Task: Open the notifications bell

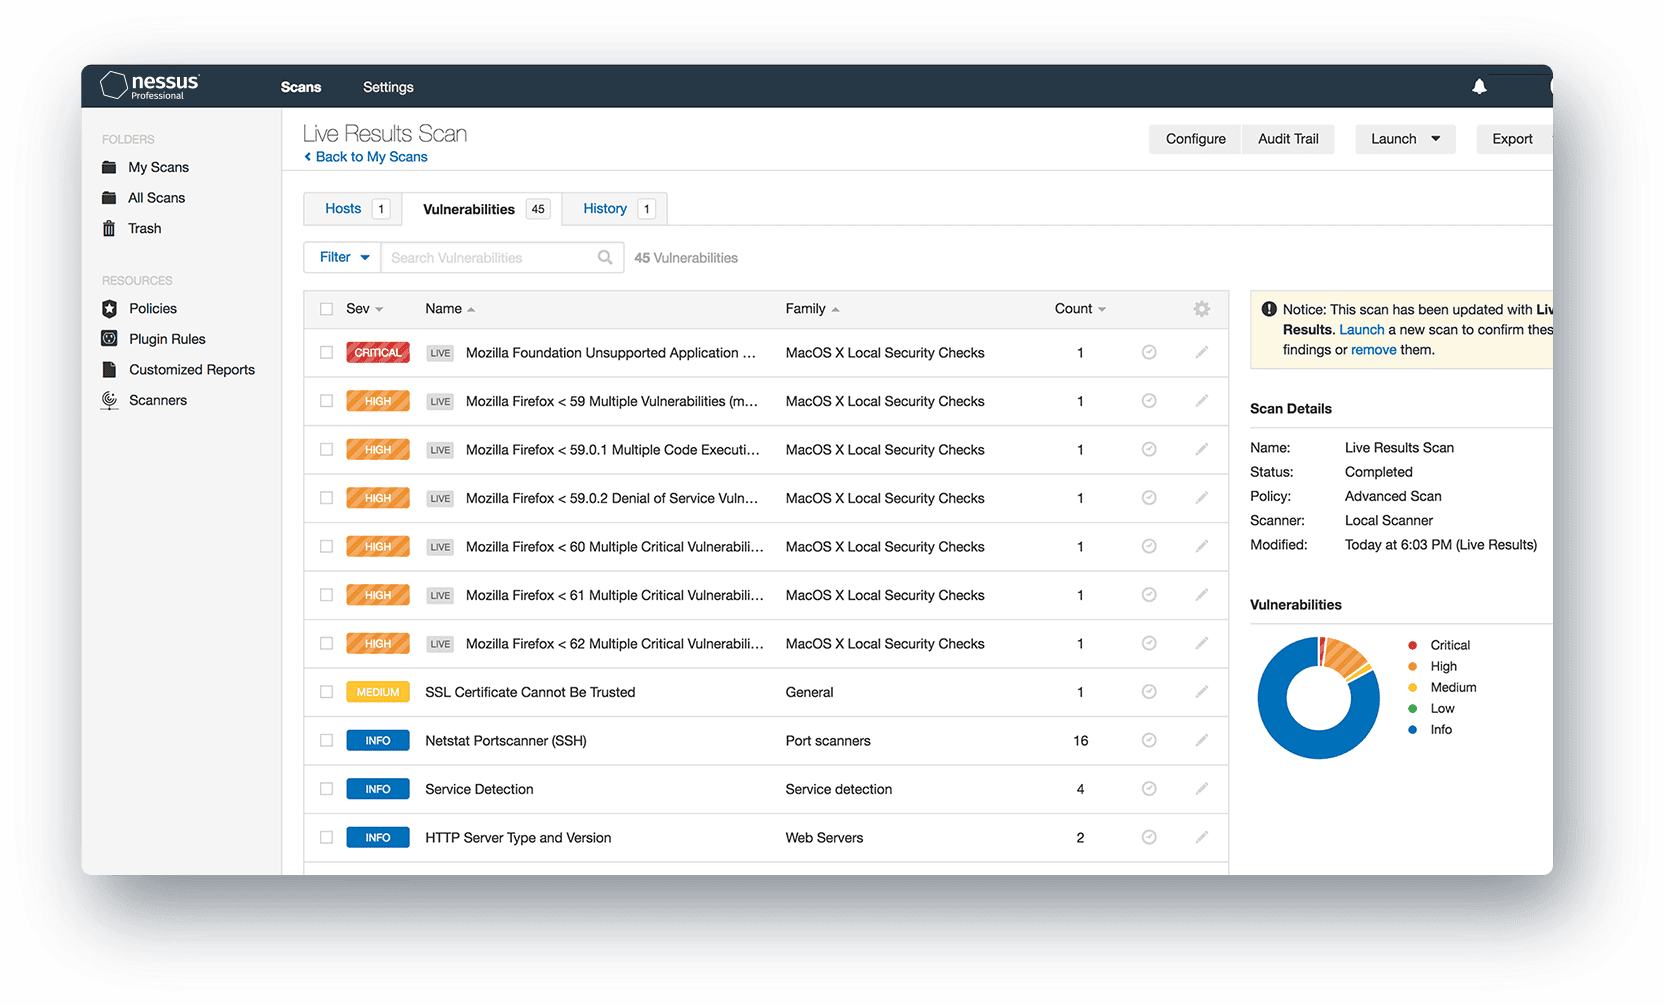Action: (x=1479, y=87)
